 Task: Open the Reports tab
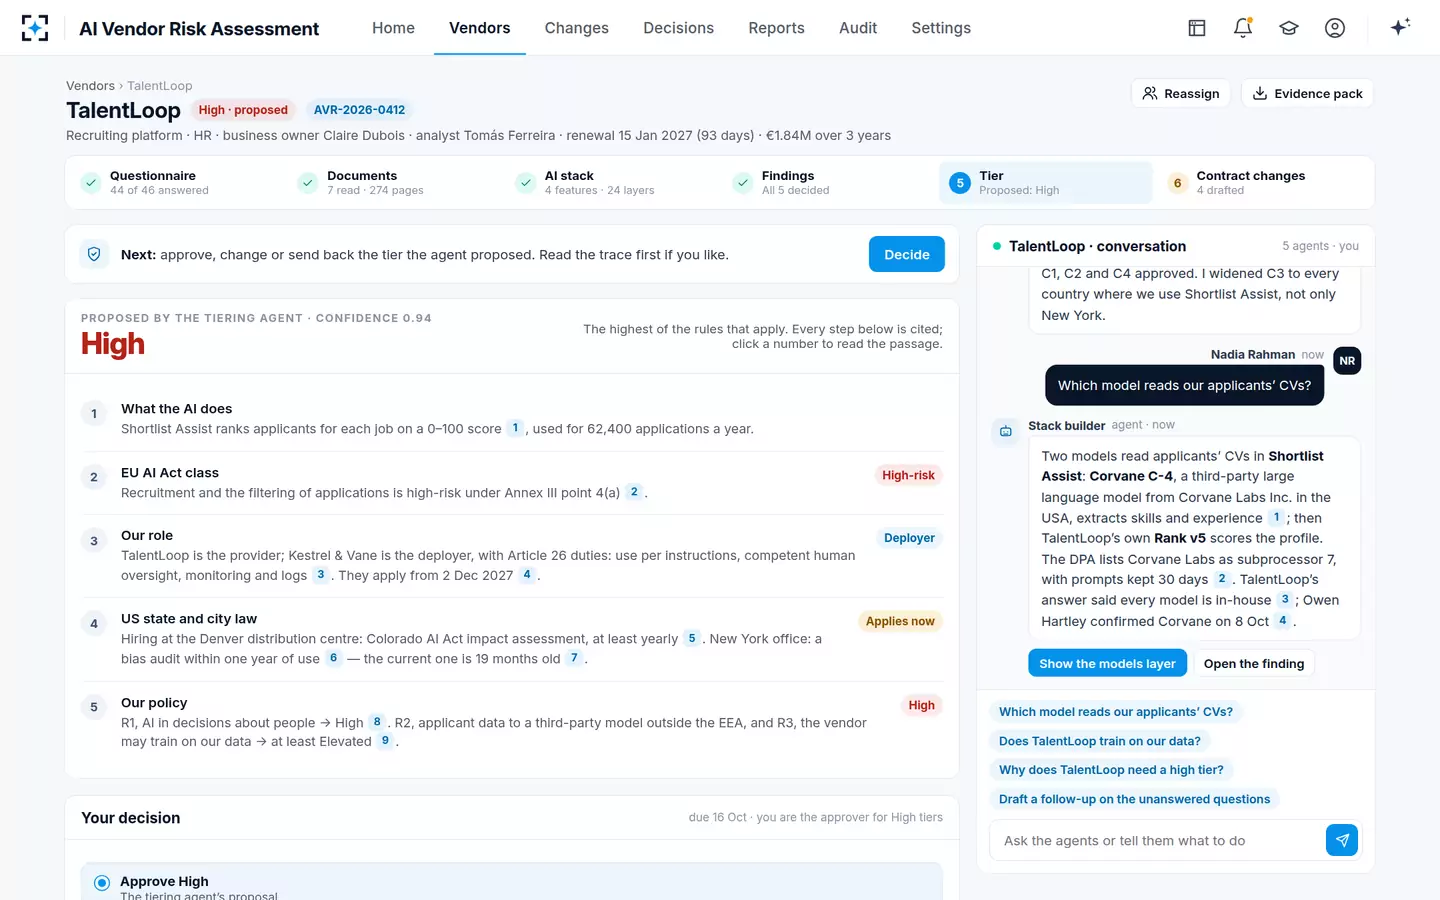pyautogui.click(x=776, y=28)
